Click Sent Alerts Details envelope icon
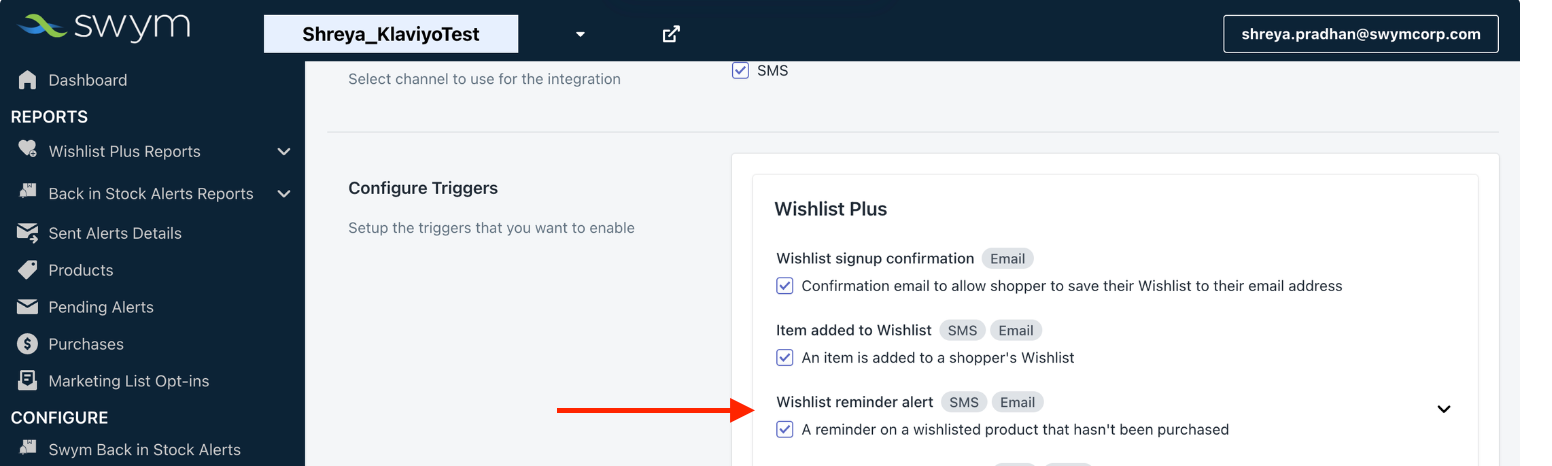The width and height of the screenshot is (1552, 466). [27, 233]
